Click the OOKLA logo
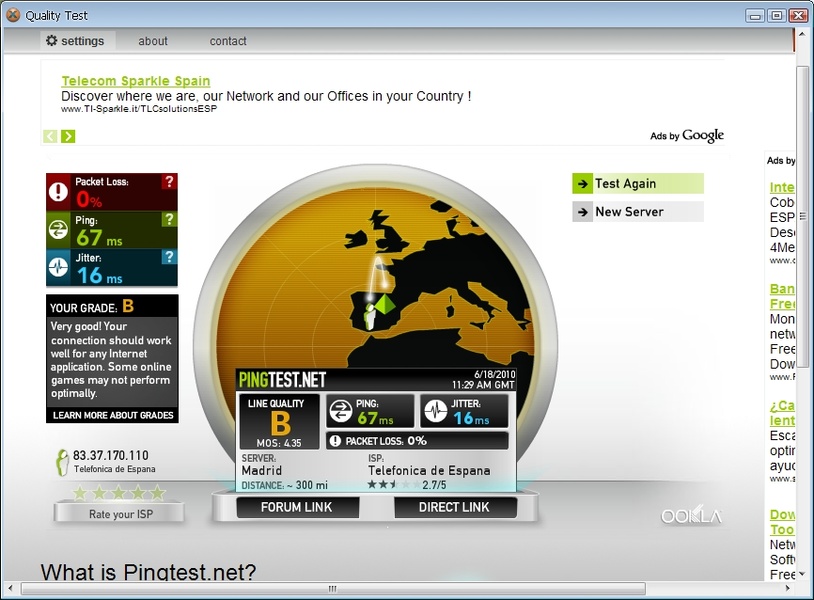Image resolution: width=814 pixels, height=600 pixels. click(691, 515)
